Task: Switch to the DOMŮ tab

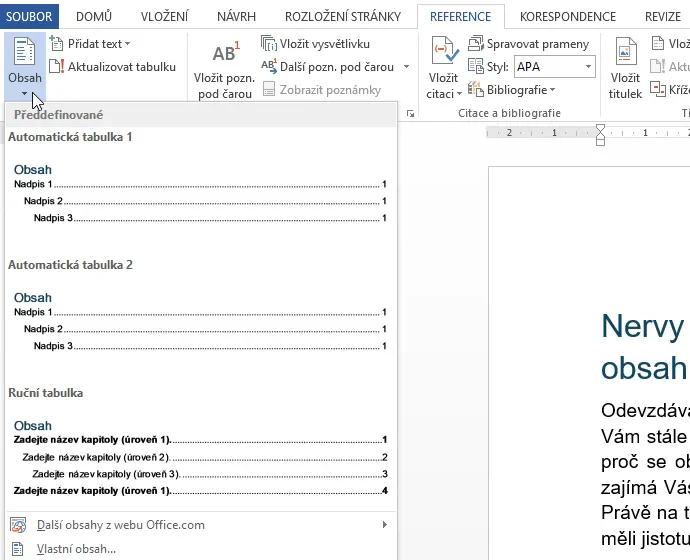Action: [94, 17]
